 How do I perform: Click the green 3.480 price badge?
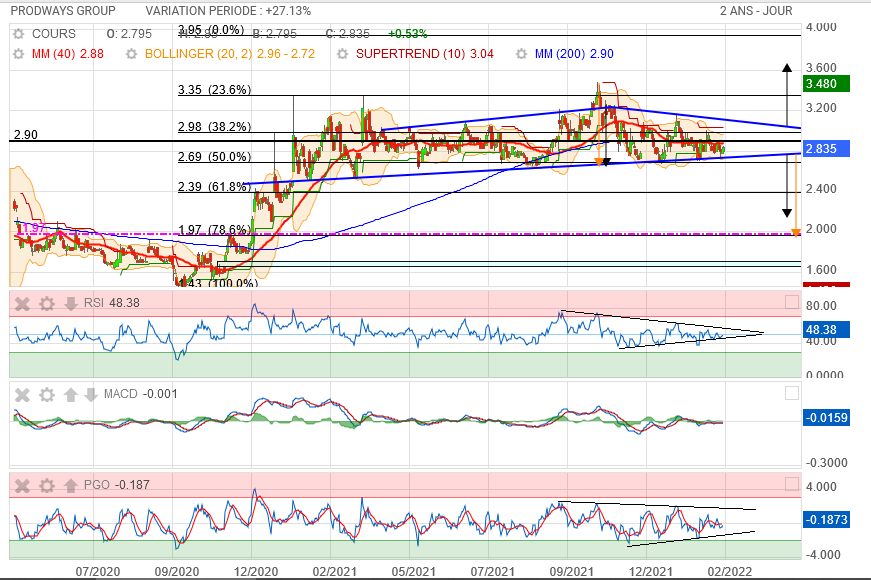[x=827, y=84]
